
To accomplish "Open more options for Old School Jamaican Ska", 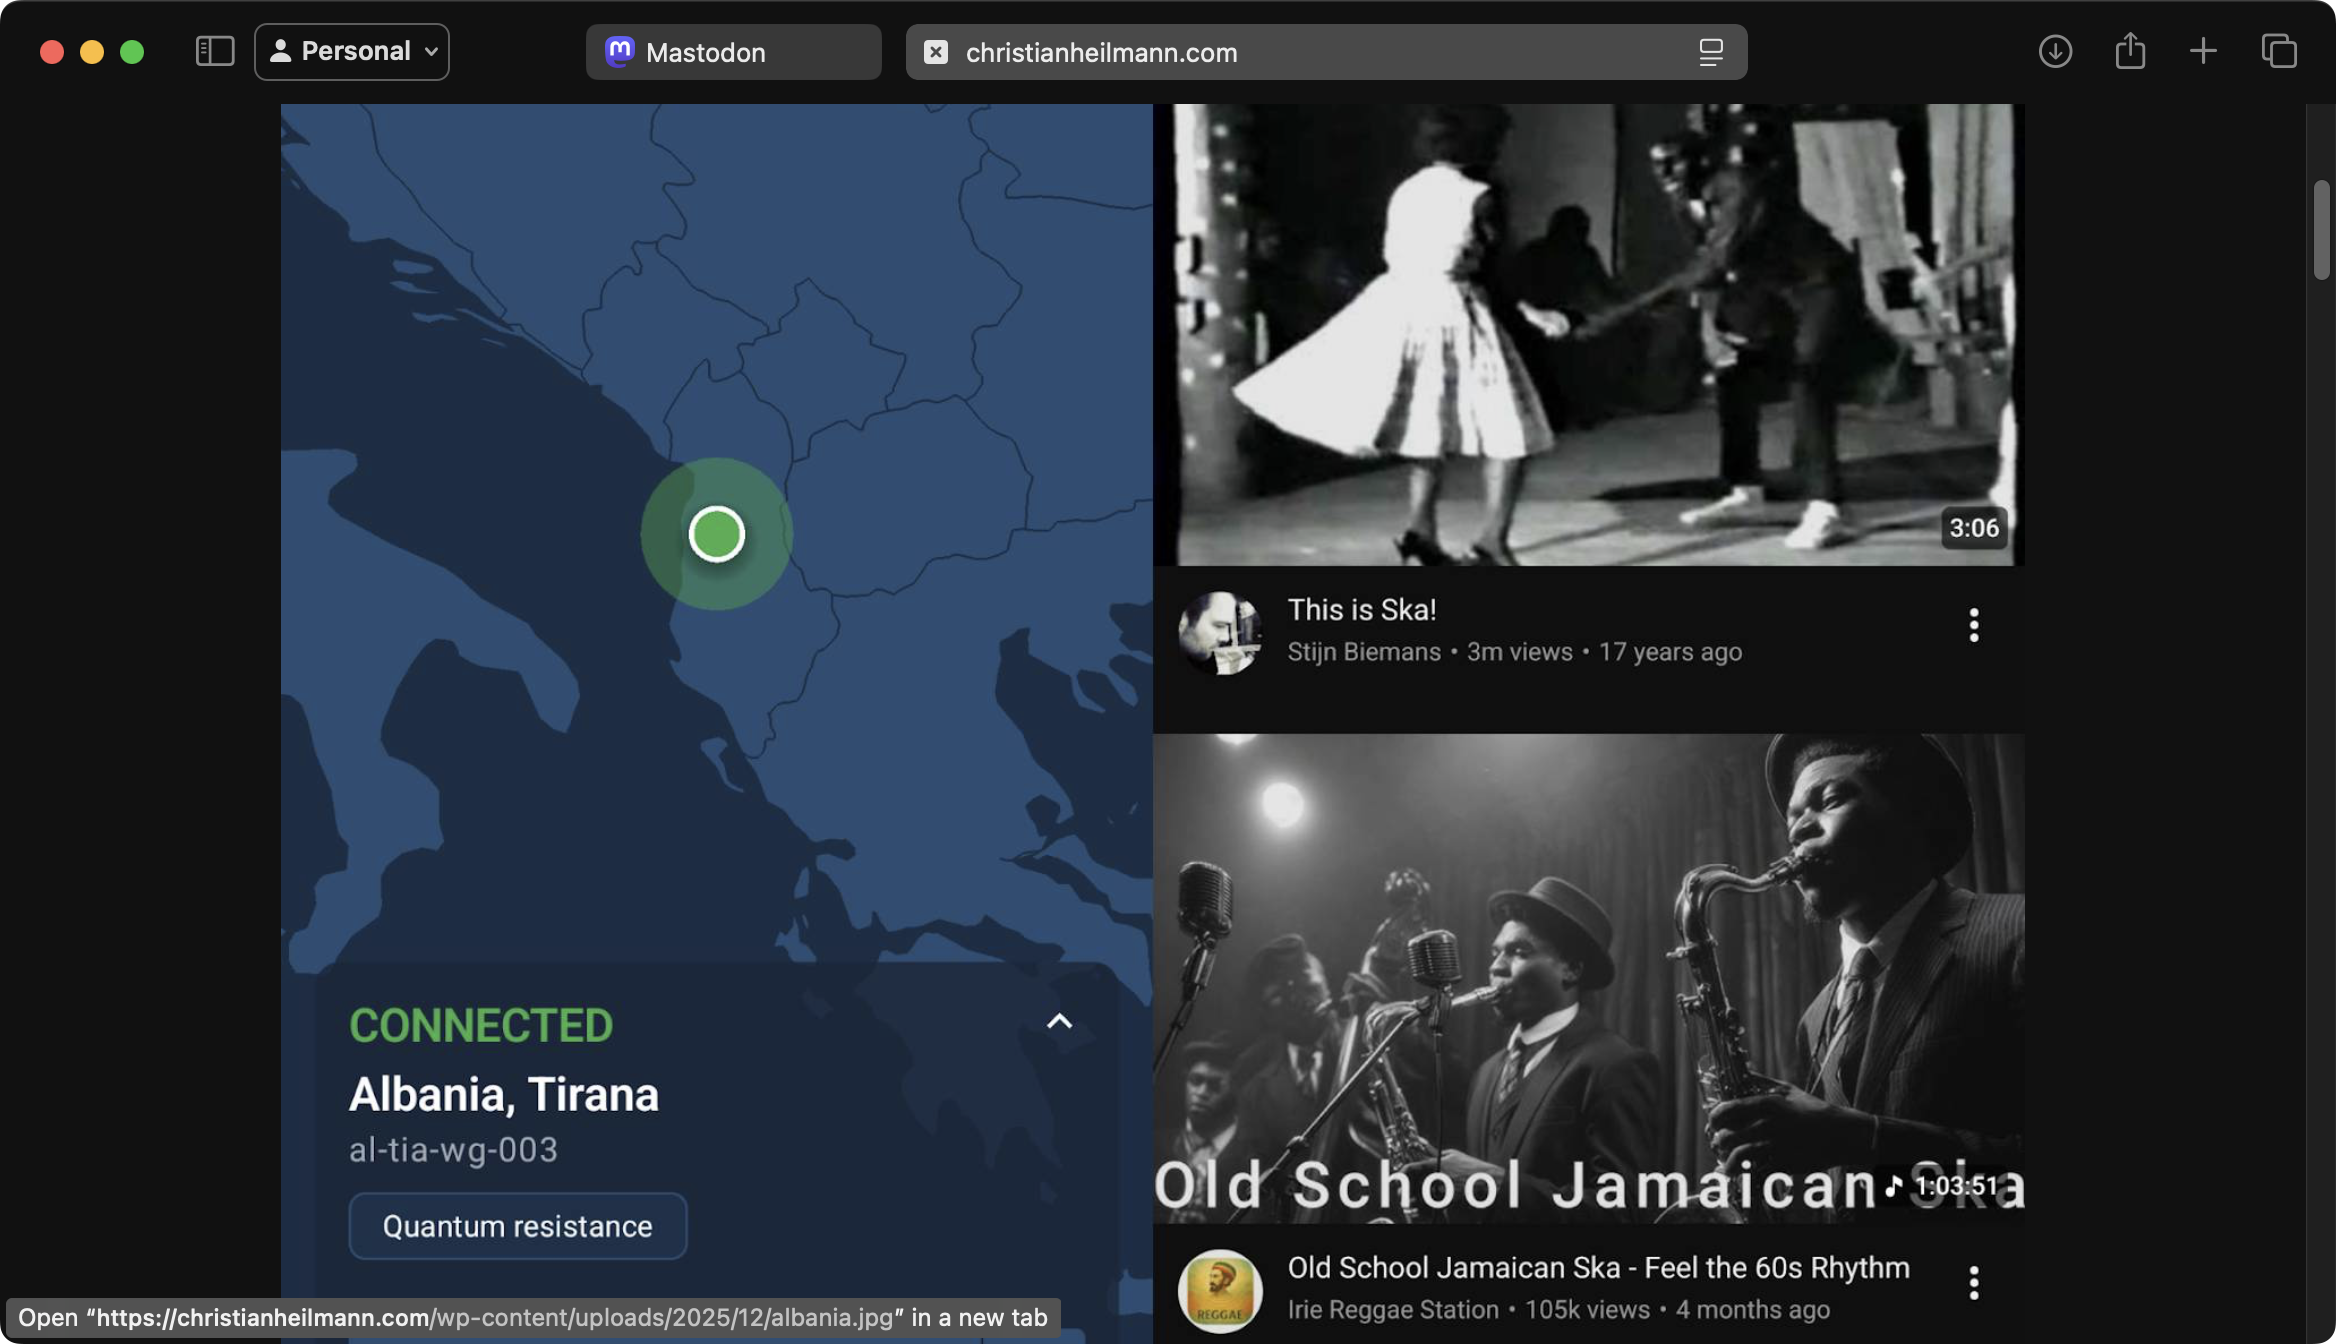I will point(1973,1282).
